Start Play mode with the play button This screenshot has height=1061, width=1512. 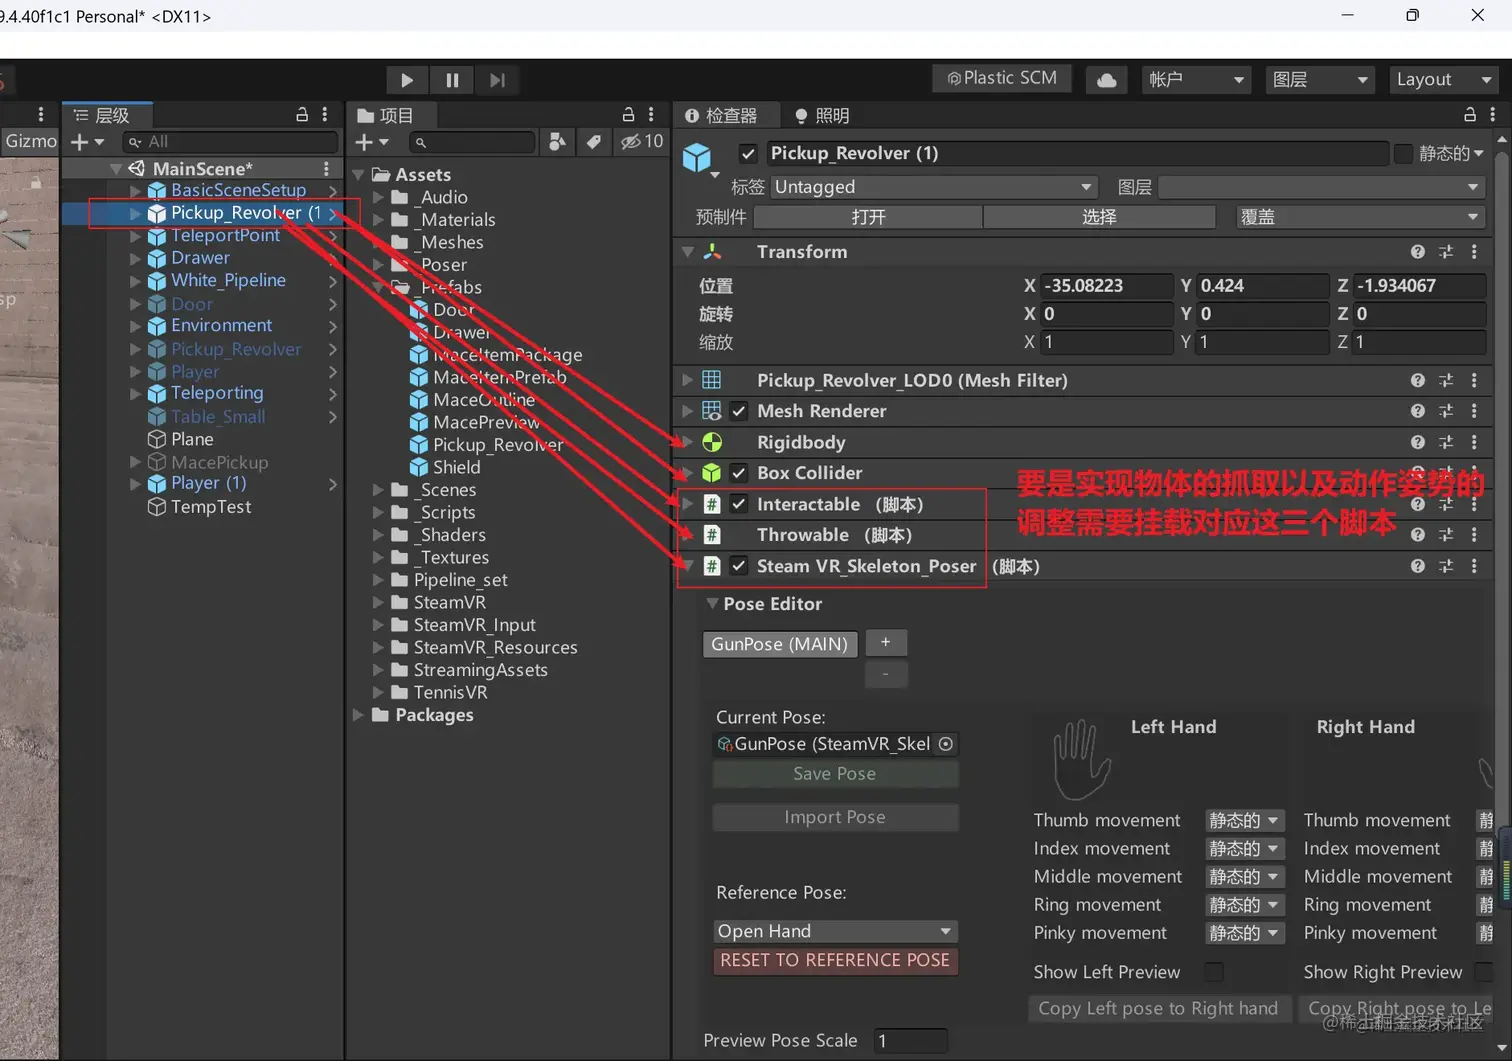click(x=407, y=80)
